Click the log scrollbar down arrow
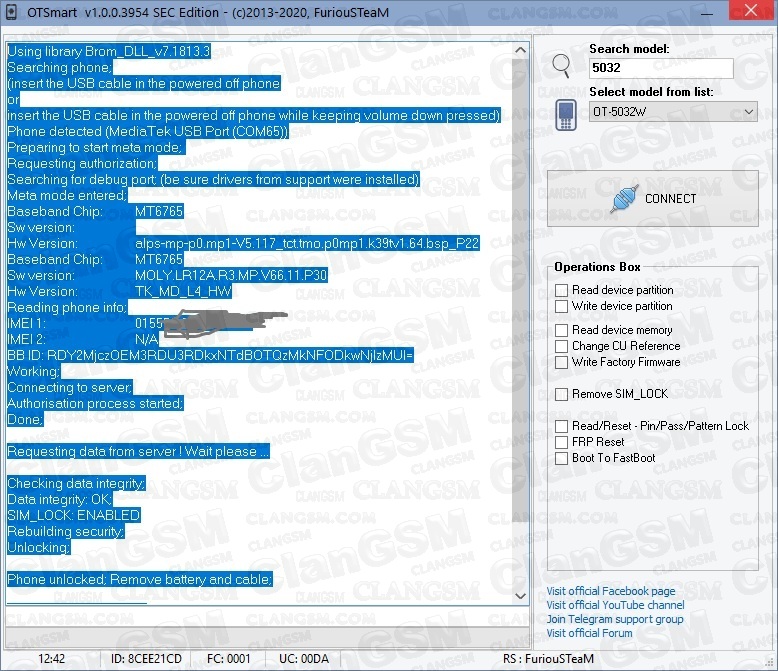Viewport: 778px width, 671px height. (x=520, y=596)
